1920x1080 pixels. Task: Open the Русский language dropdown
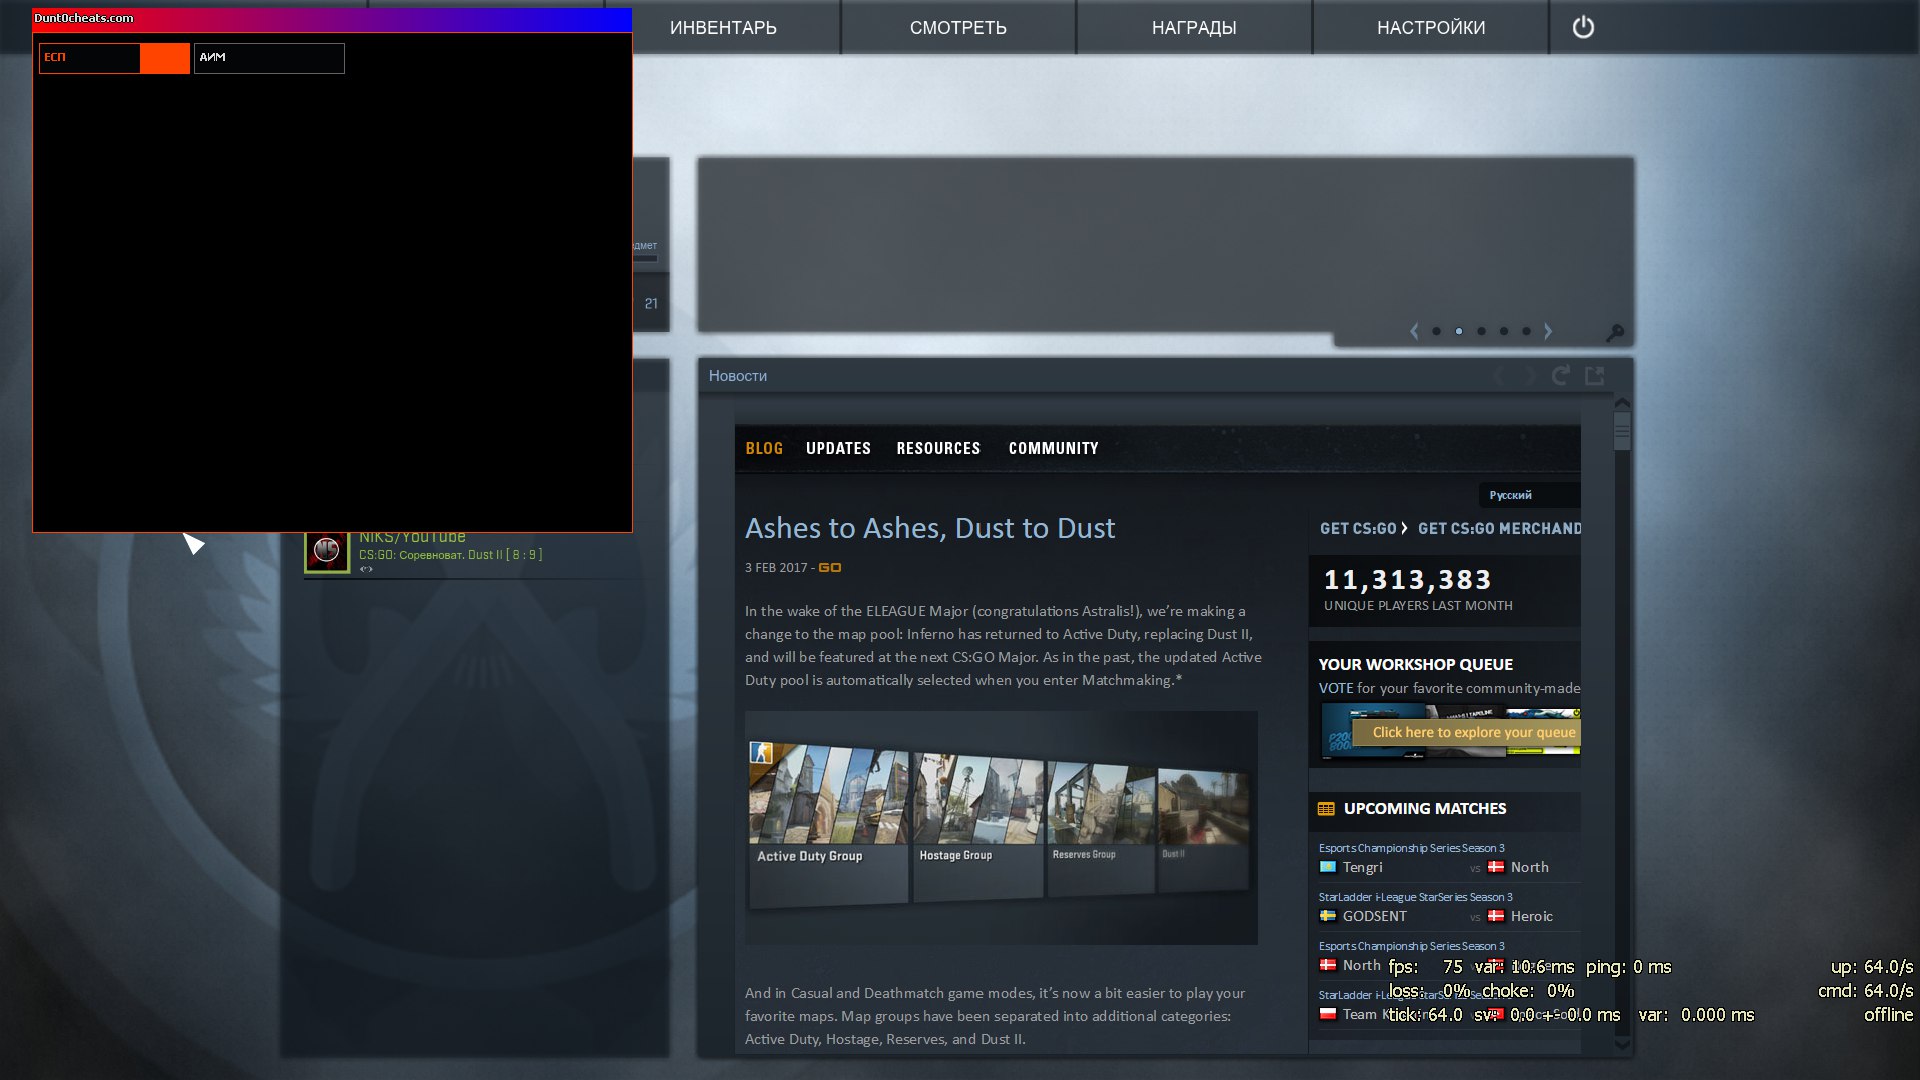(1528, 495)
